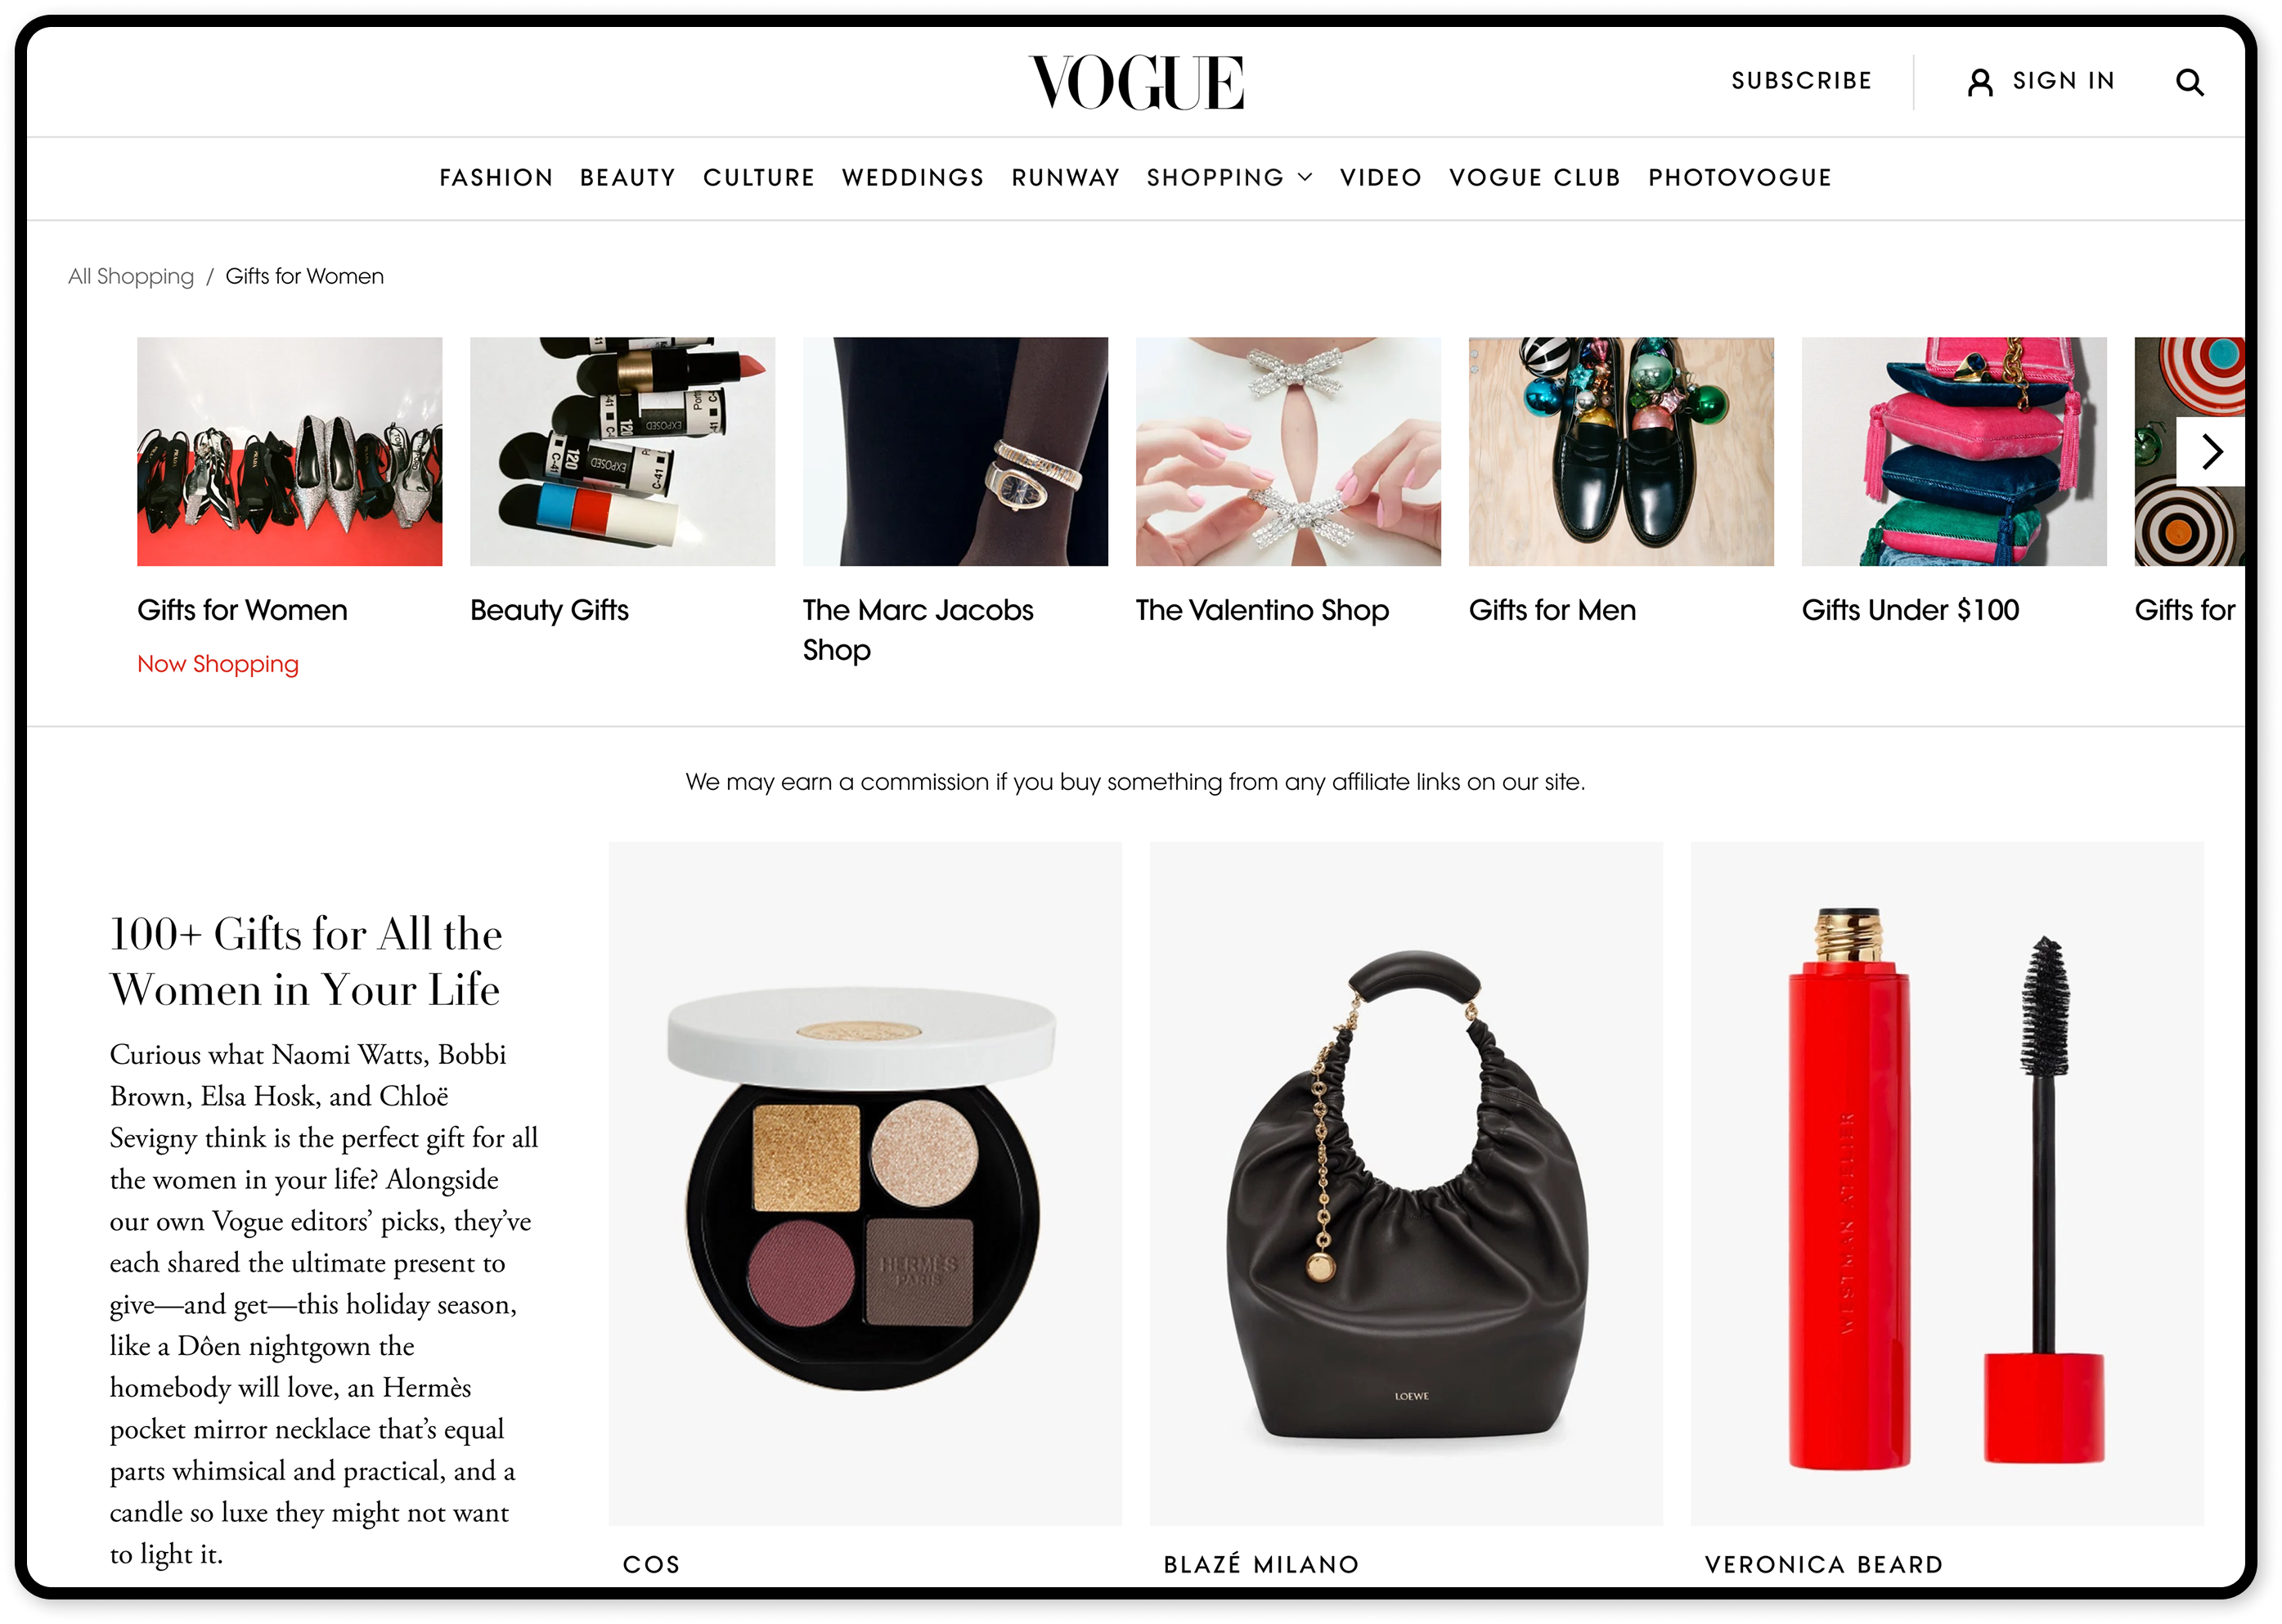
Task: Open the PhotoVogue nav item
Action: click(1740, 178)
